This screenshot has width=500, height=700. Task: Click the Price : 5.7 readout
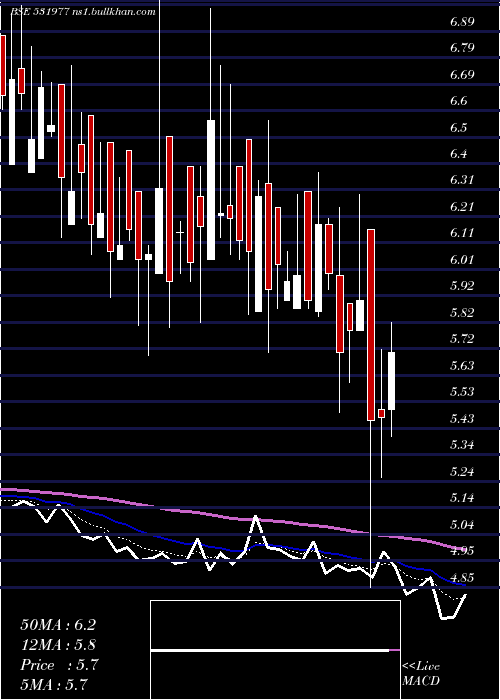coord(59,665)
